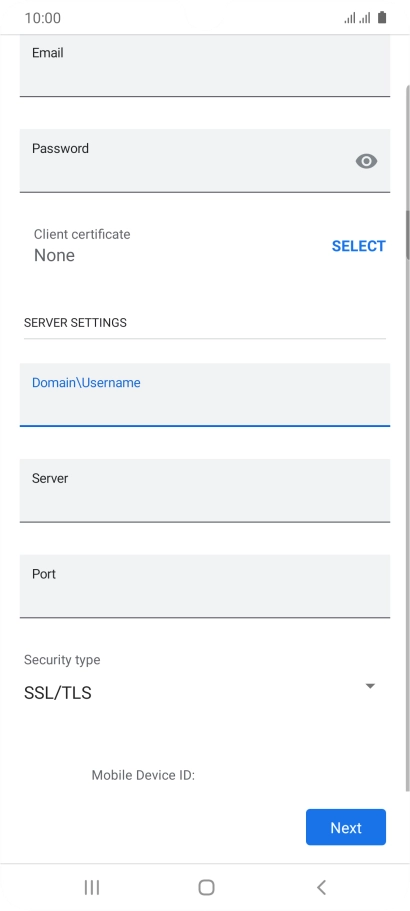Image resolution: width=410 pixels, height=911 pixels.
Task: Tap the back navigation arrow
Action: click(321, 887)
